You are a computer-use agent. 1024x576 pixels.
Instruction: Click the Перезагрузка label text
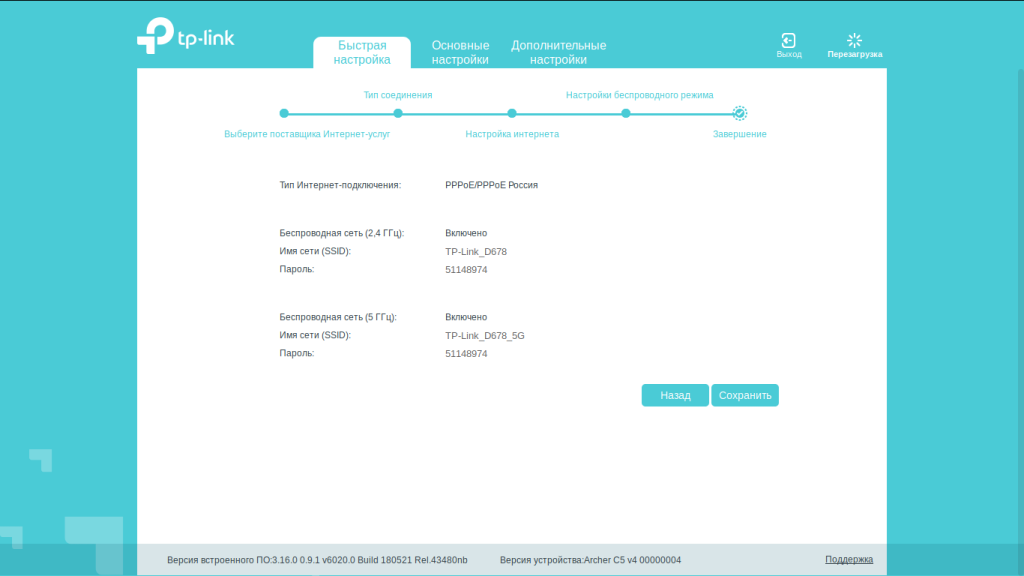pyautogui.click(x=854, y=54)
